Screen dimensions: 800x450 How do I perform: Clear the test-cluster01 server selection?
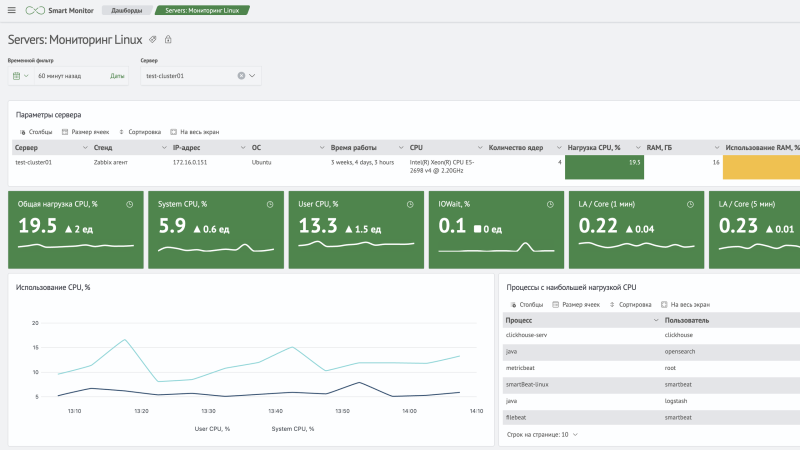(x=241, y=76)
